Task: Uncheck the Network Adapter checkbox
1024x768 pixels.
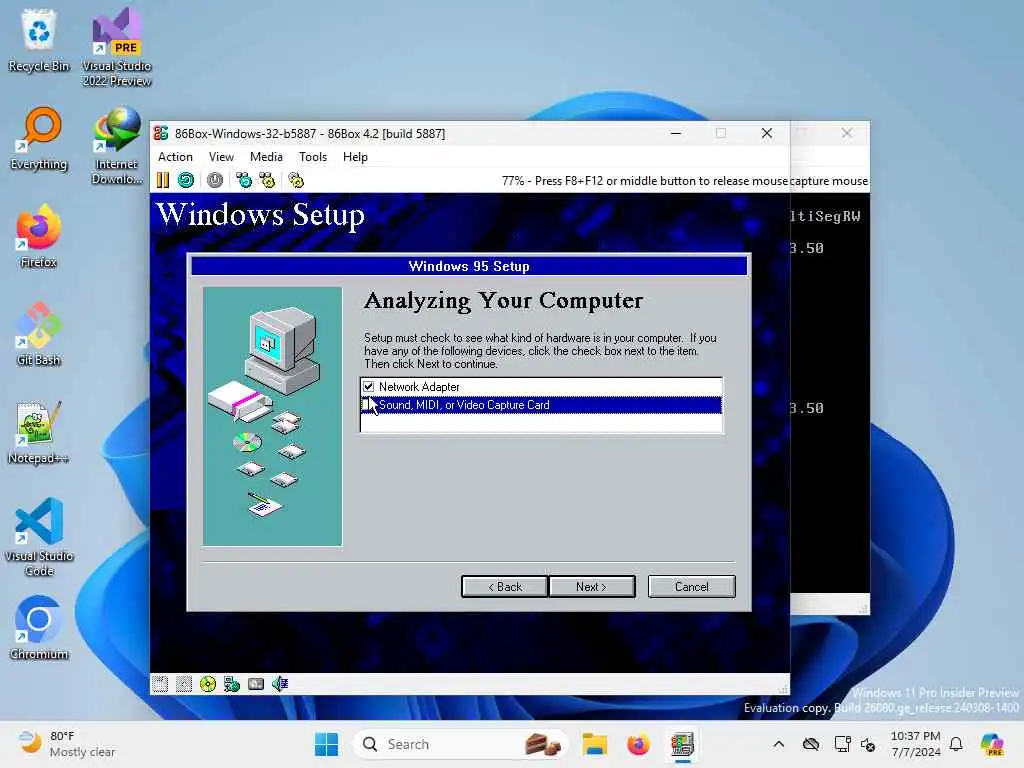Action: 369,387
